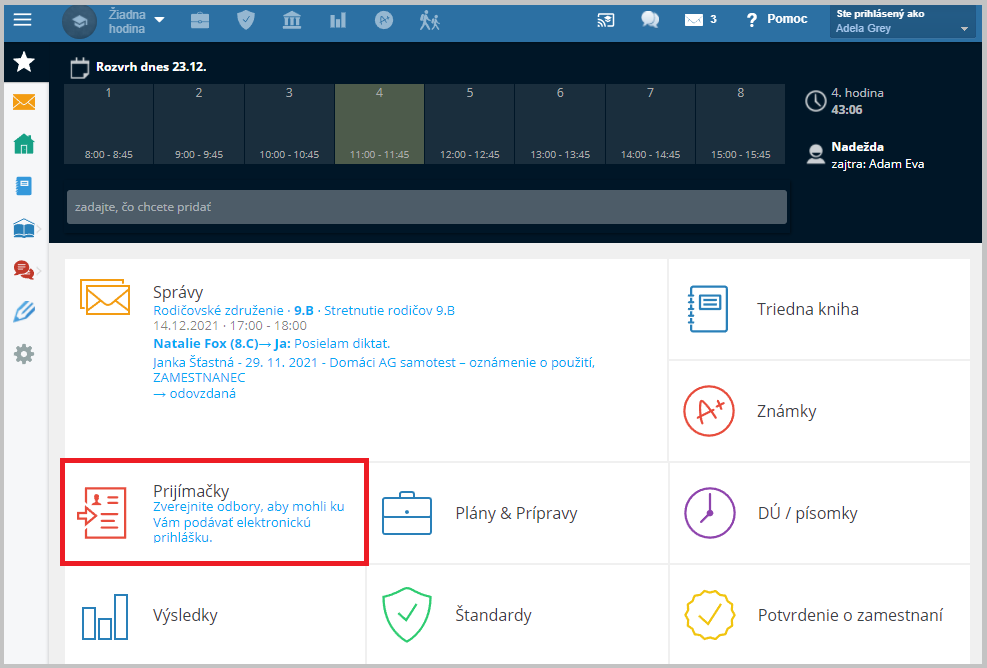
Task: Click the graduation cap lesson icon
Action: point(79,21)
